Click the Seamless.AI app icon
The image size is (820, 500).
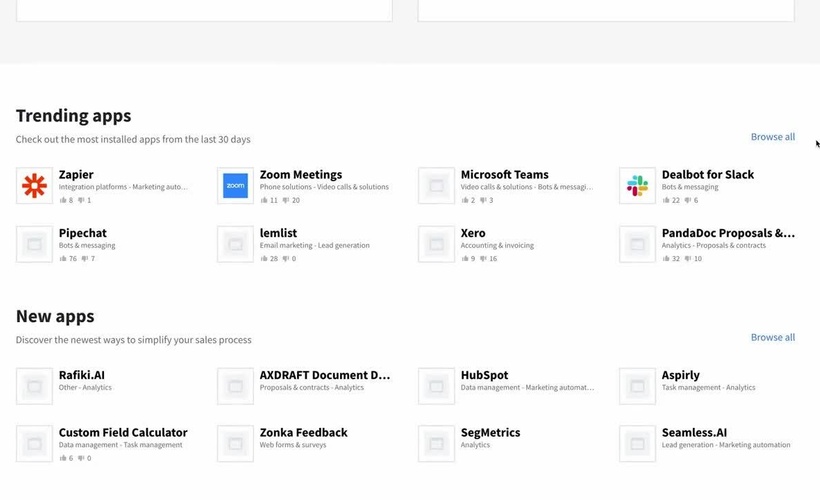(x=637, y=444)
